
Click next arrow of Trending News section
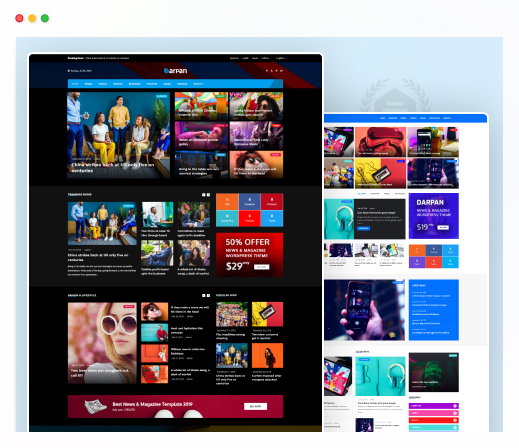tap(208, 195)
